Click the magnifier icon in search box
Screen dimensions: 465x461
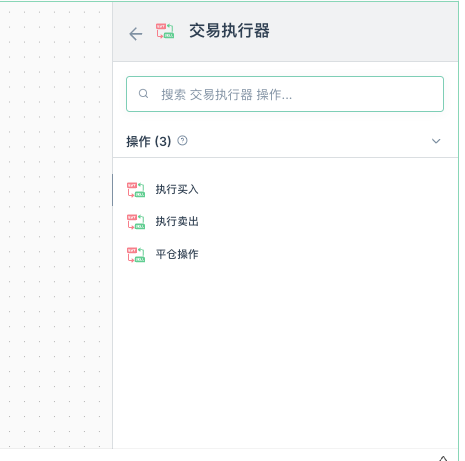(143, 94)
